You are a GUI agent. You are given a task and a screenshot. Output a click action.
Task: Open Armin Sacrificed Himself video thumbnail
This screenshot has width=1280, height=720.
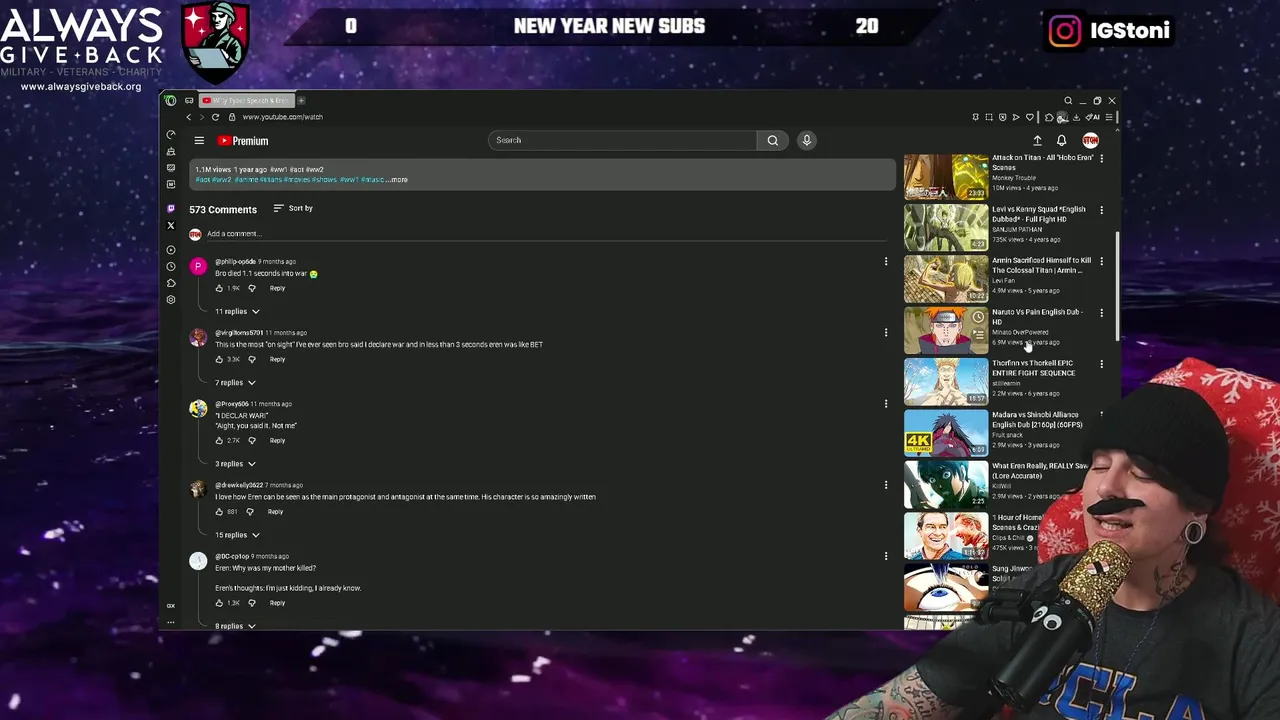coord(946,279)
